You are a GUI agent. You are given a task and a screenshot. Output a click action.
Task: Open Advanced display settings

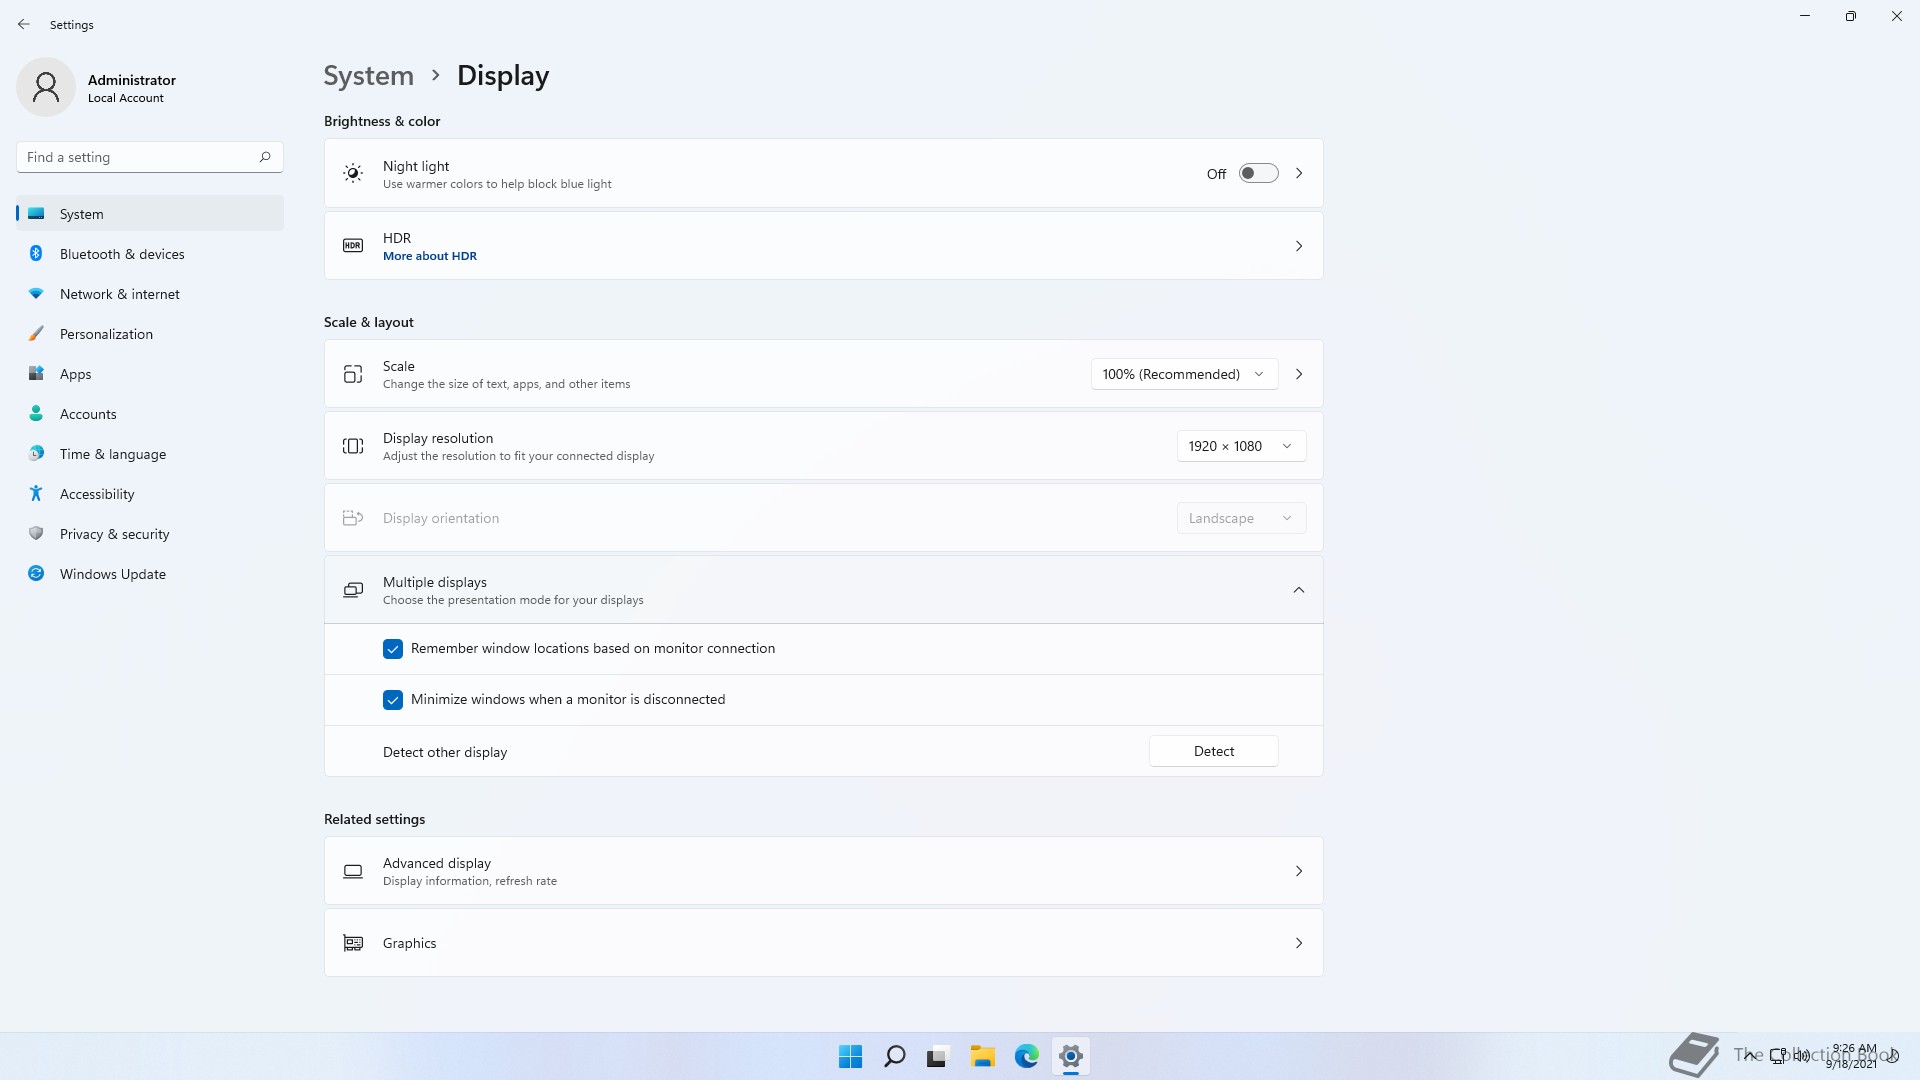(x=822, y=871)
